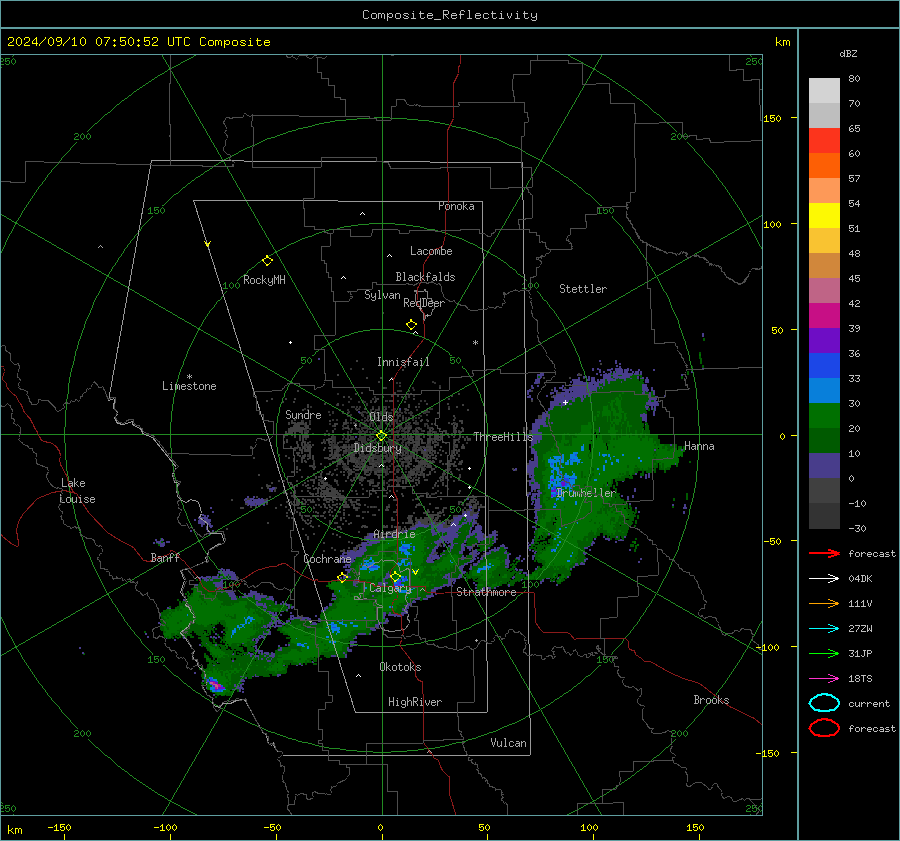Click the yellow radar-center diamond above Didsbury
Screen dimensions: 900x841
pyautogui.click(x=382, y=436)
